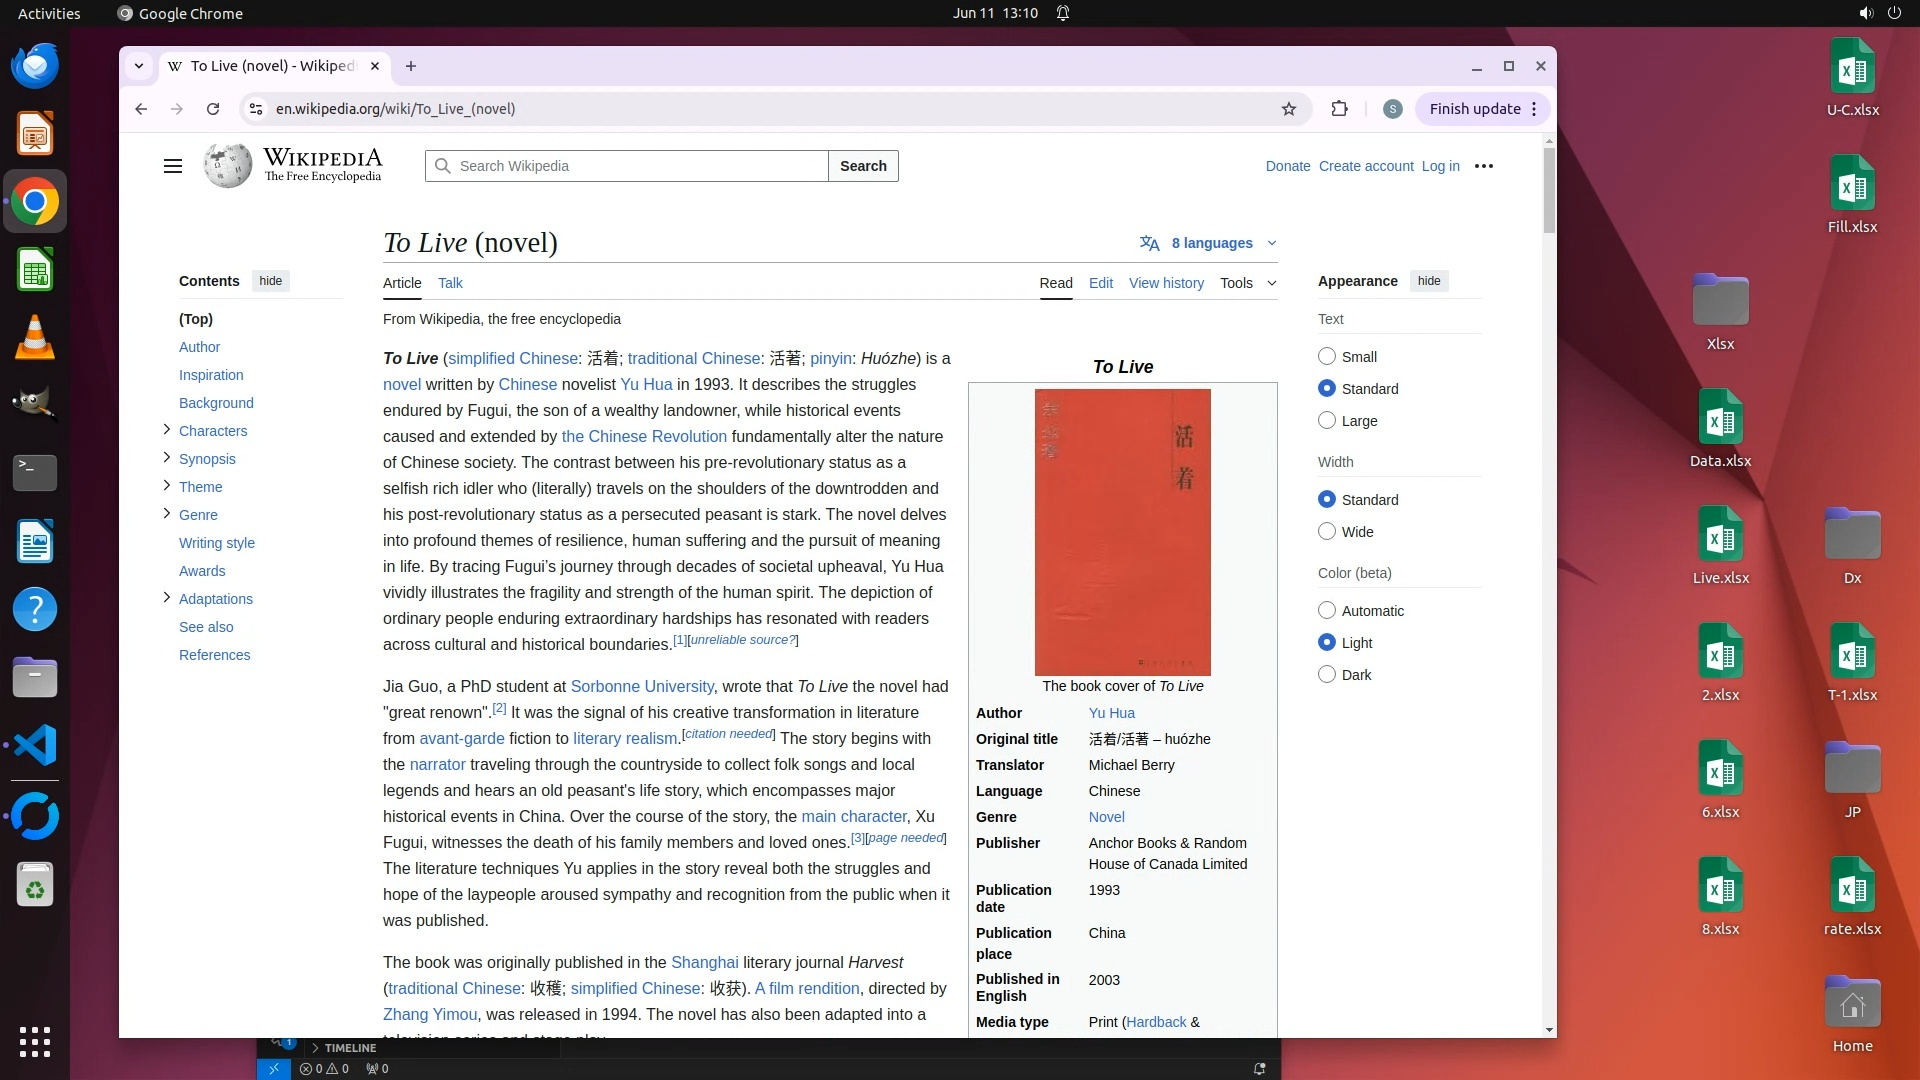Click the book cover image of To Live
1920x1080 pixels.
click(x=1122, y=532)
